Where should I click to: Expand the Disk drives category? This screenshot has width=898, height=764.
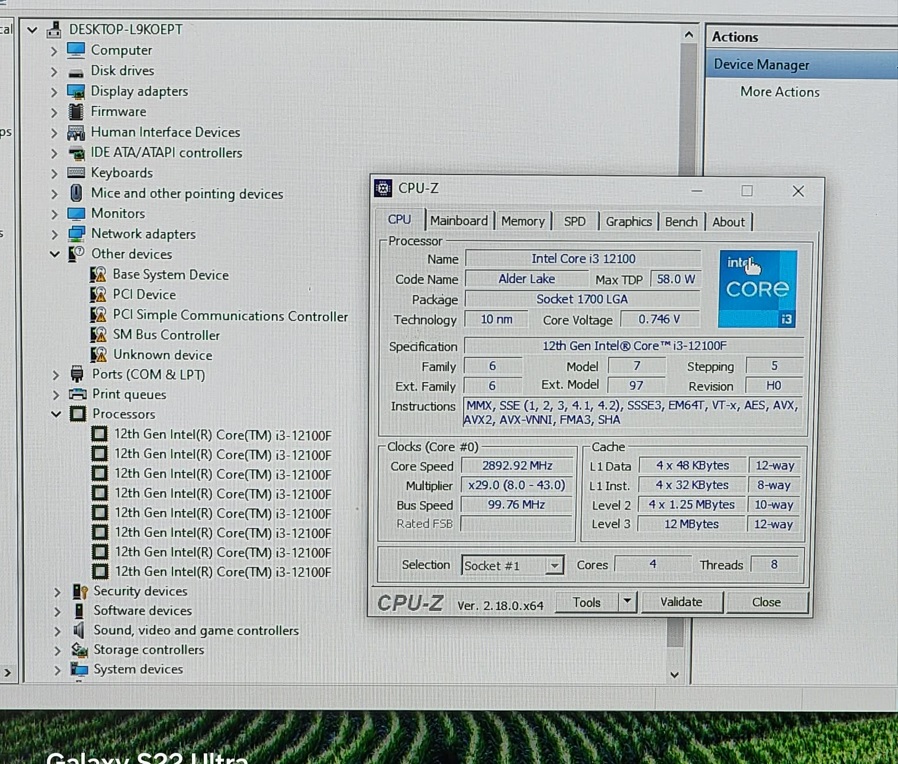pos(55,71)
